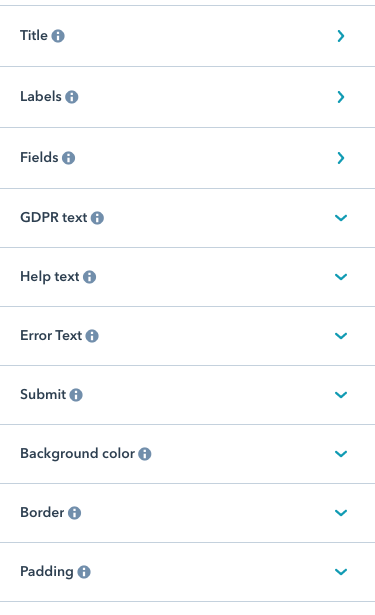This screenshot has width=375, height=615.
Task: Click the info icon next to Labels
Action: pyautogui.click(x=72, y=97)
